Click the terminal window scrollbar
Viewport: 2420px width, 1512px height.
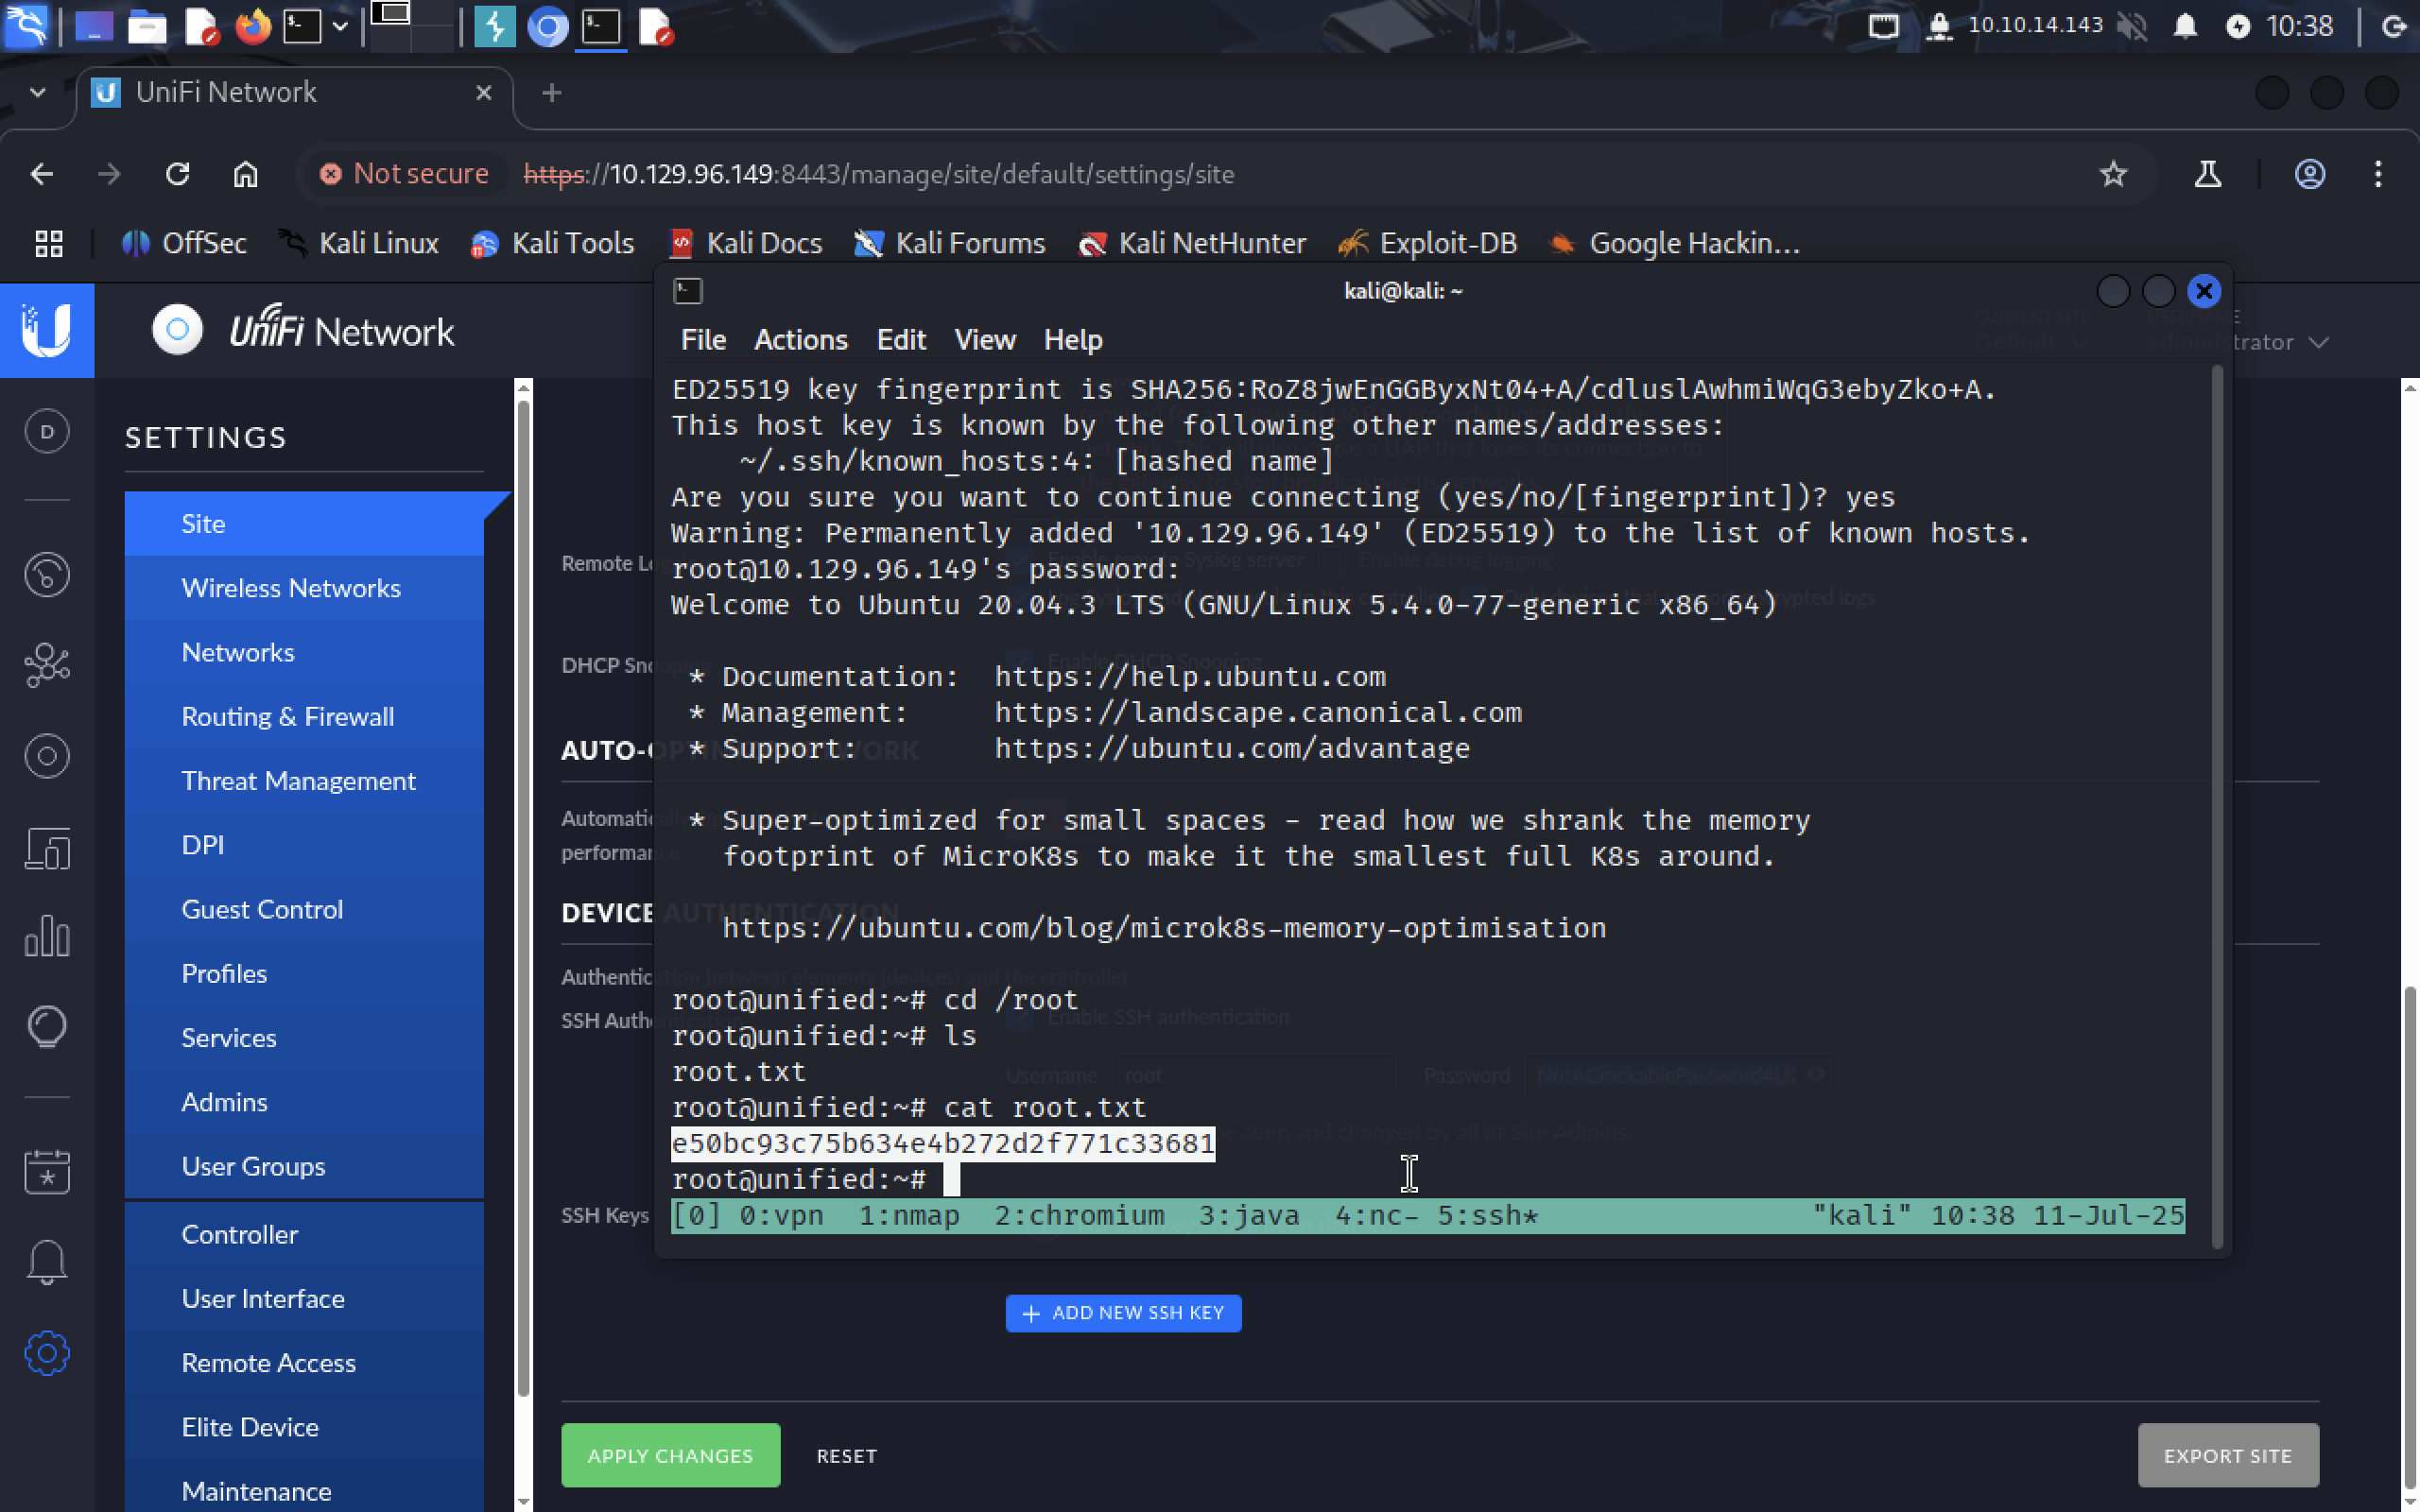[x=2217, y=808]
